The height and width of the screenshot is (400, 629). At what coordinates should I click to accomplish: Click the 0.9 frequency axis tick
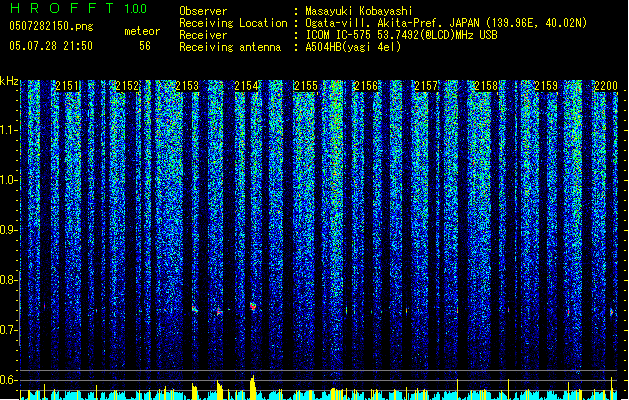(x=9, y=230)
